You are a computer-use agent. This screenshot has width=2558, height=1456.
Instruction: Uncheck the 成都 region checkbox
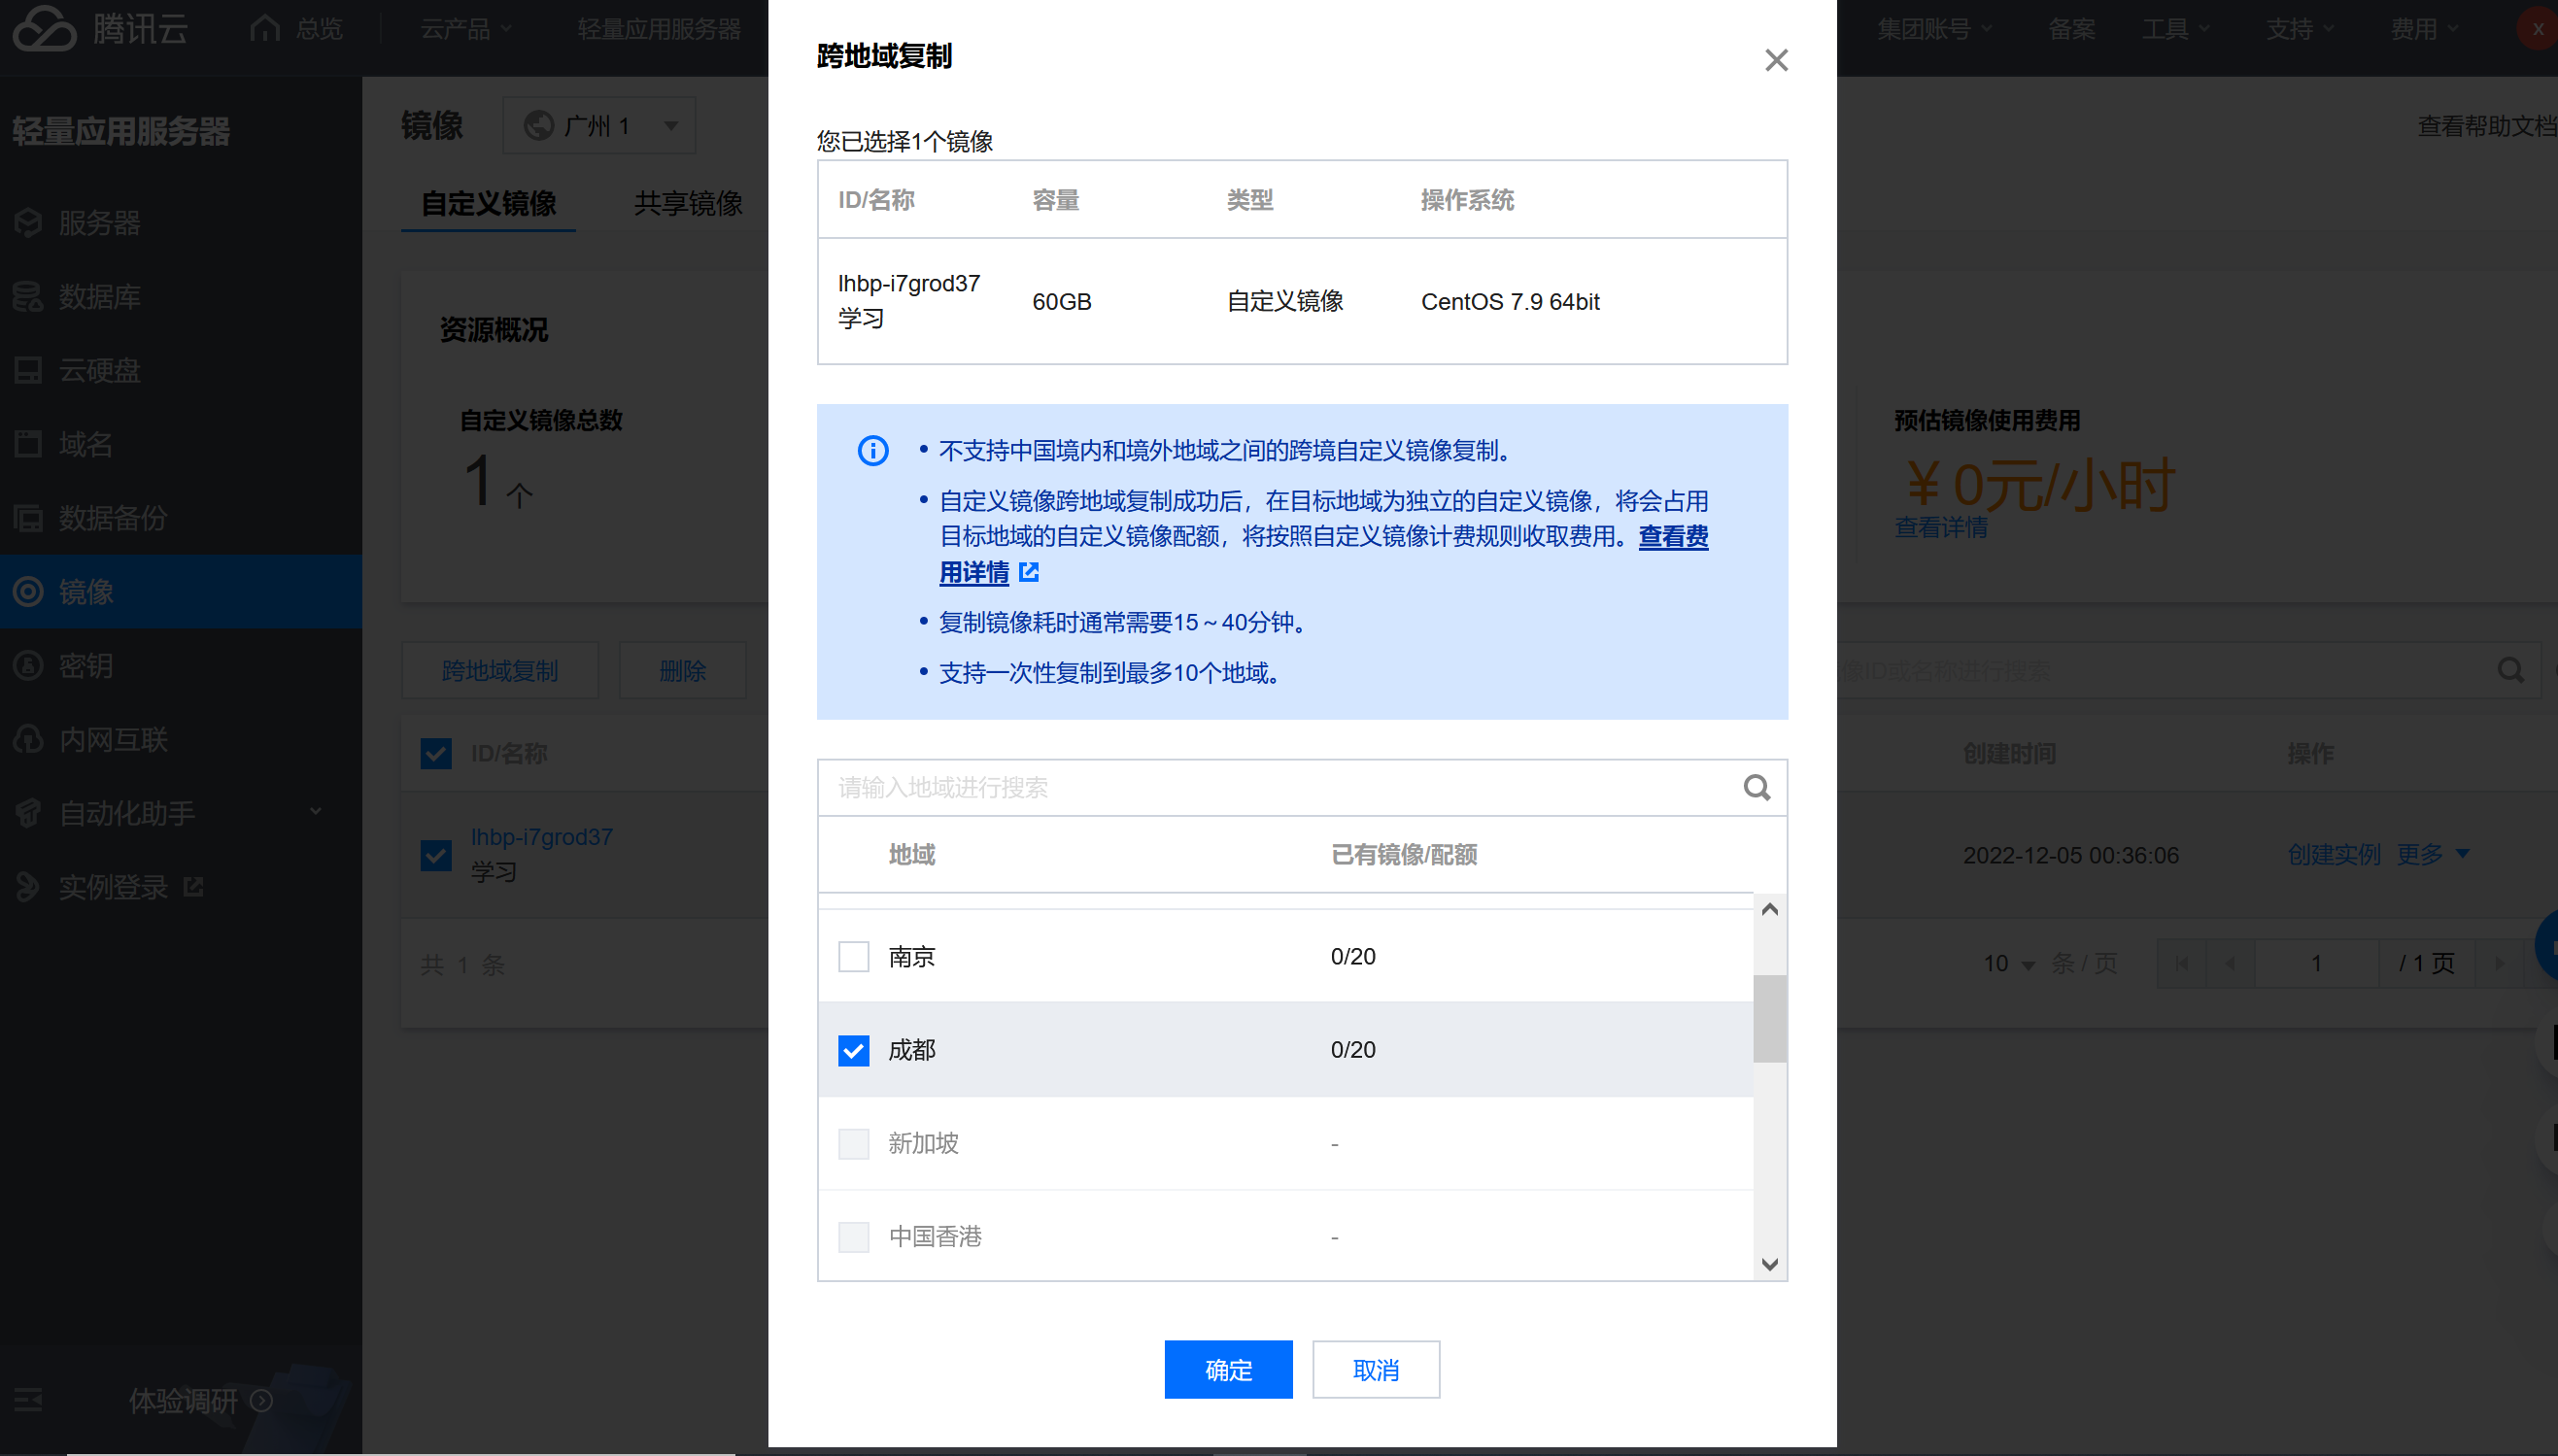coord(854,1050)
